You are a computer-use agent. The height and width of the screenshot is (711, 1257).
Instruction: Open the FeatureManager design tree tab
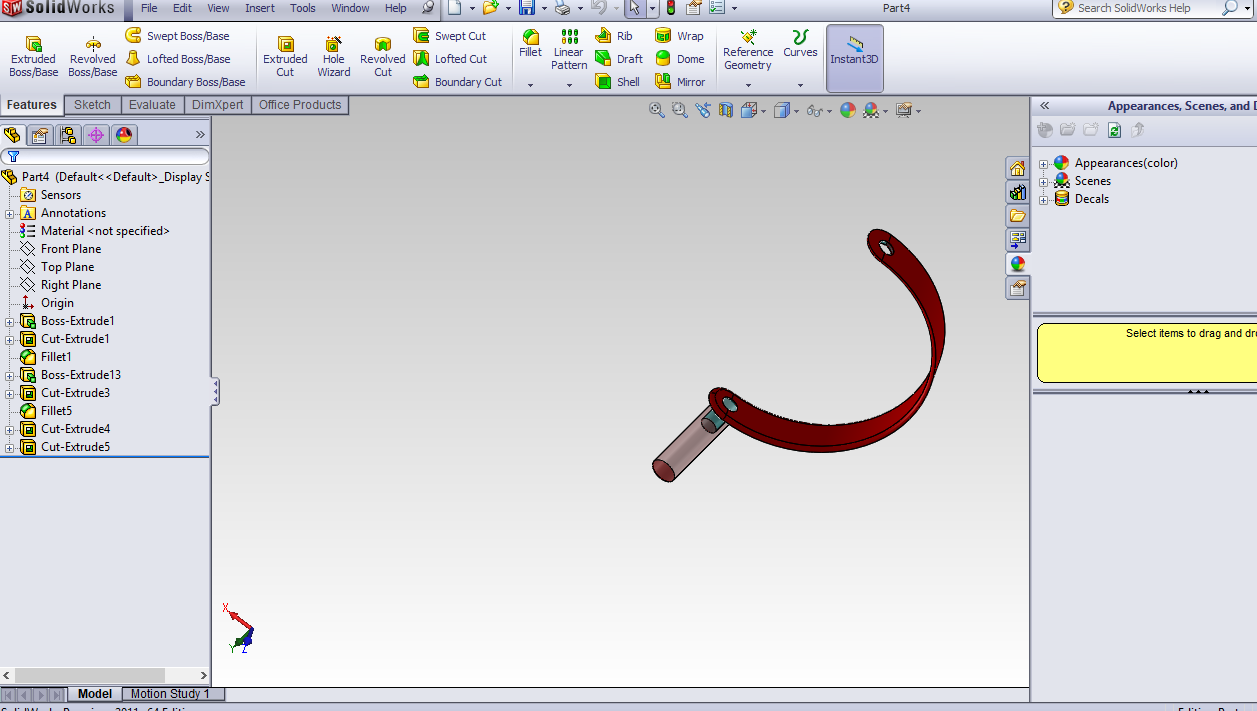click(x=13, y=135)
